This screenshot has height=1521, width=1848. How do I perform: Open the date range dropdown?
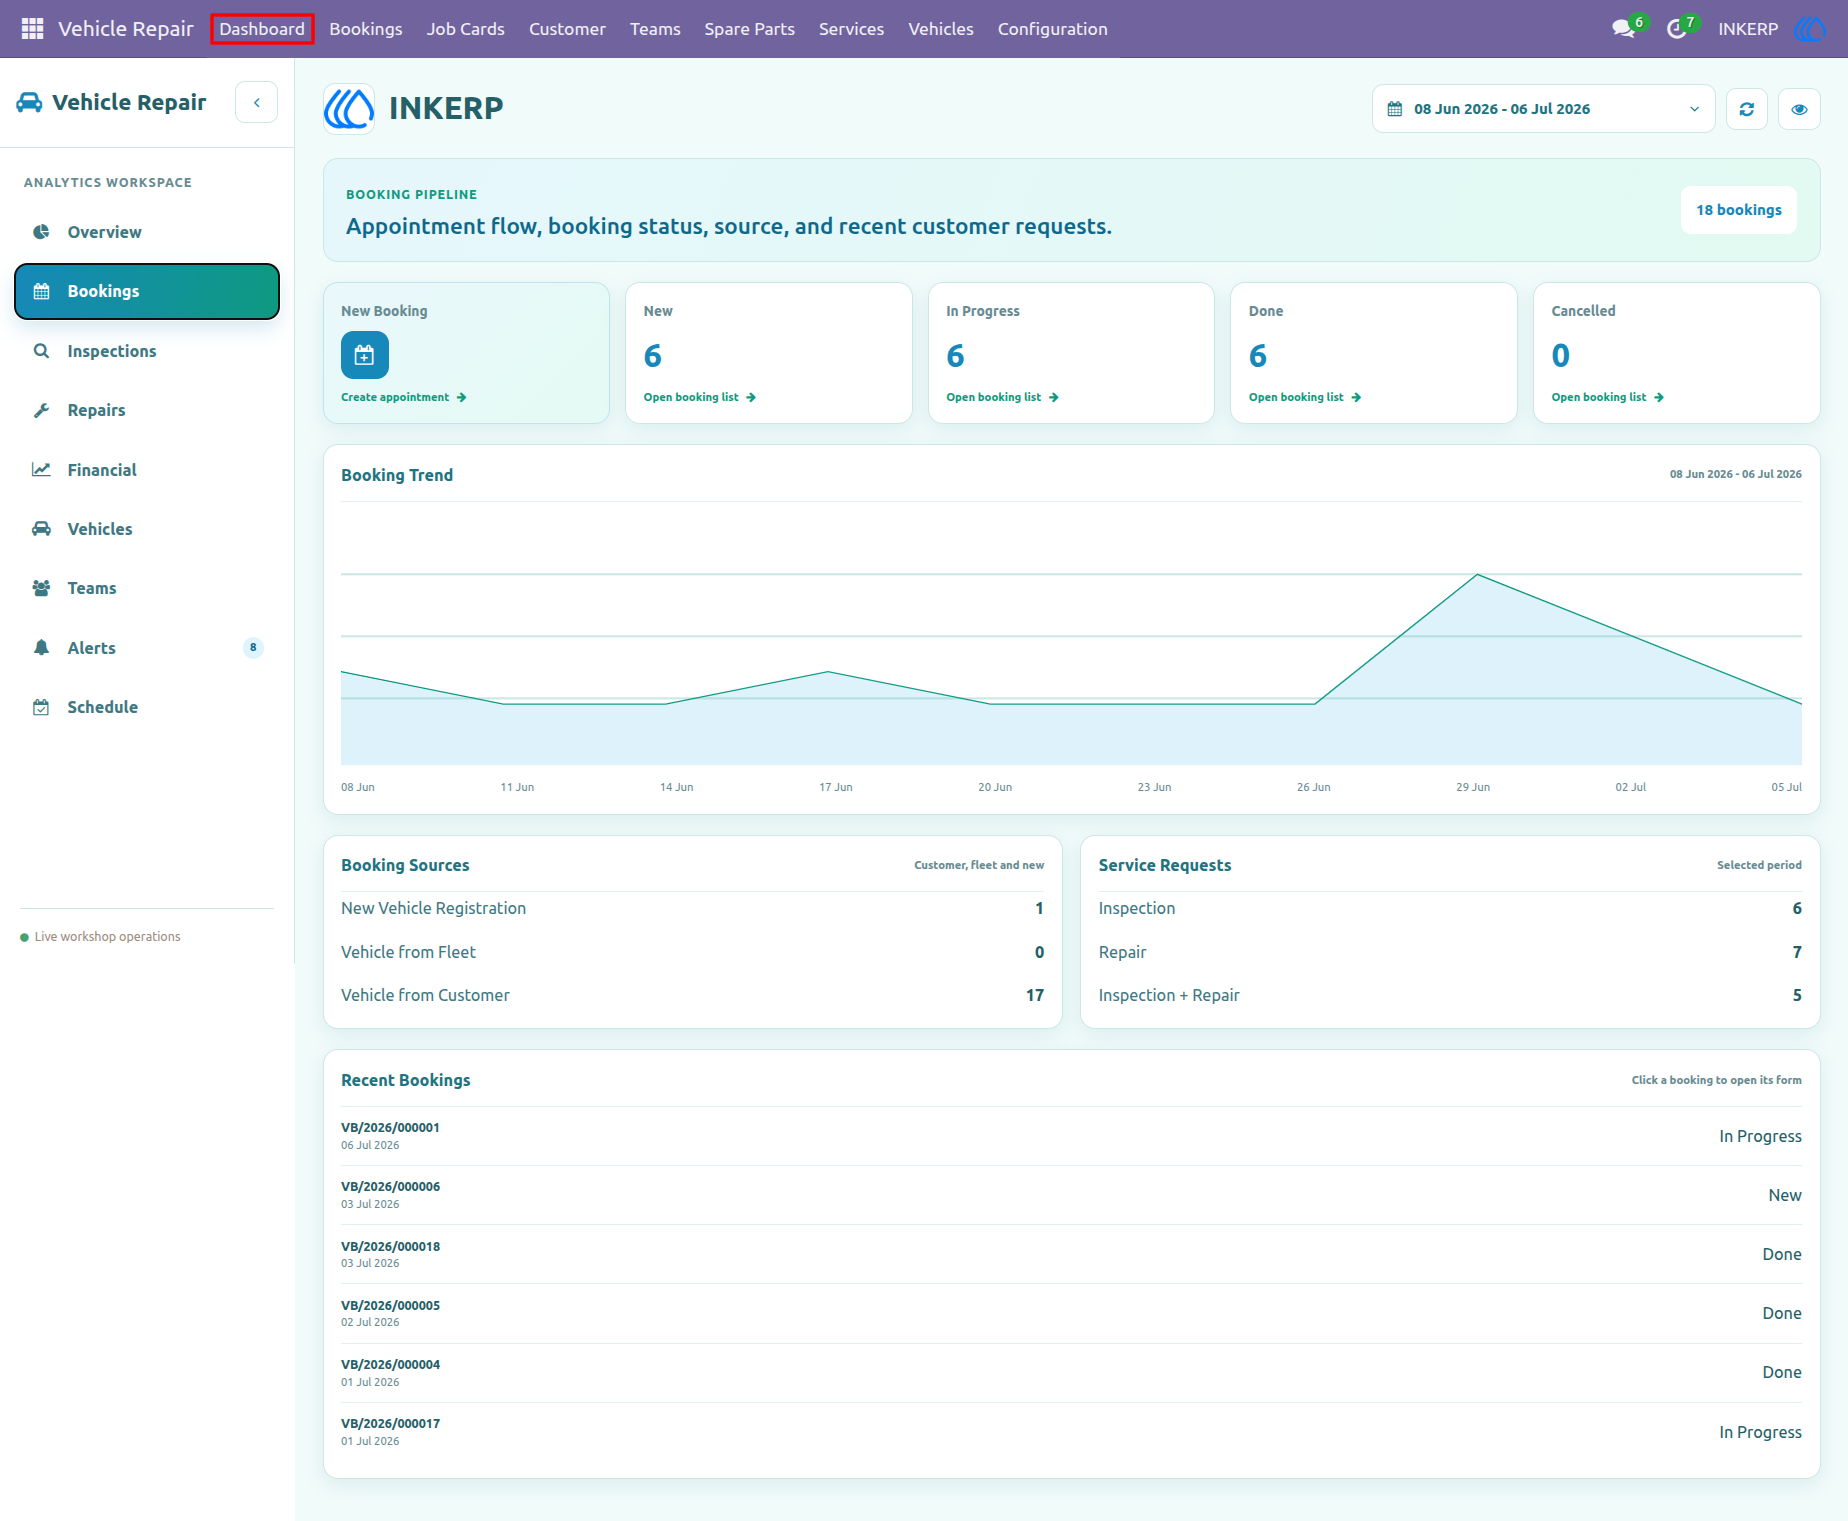pos(1543,109)
